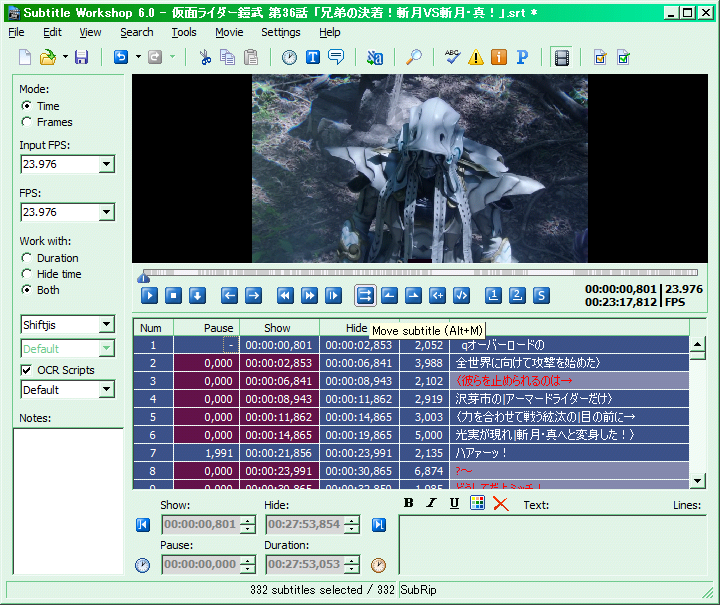Open the Shiftjis encoding dropdown
The image size is (720, 605).
tap(107, 325)
